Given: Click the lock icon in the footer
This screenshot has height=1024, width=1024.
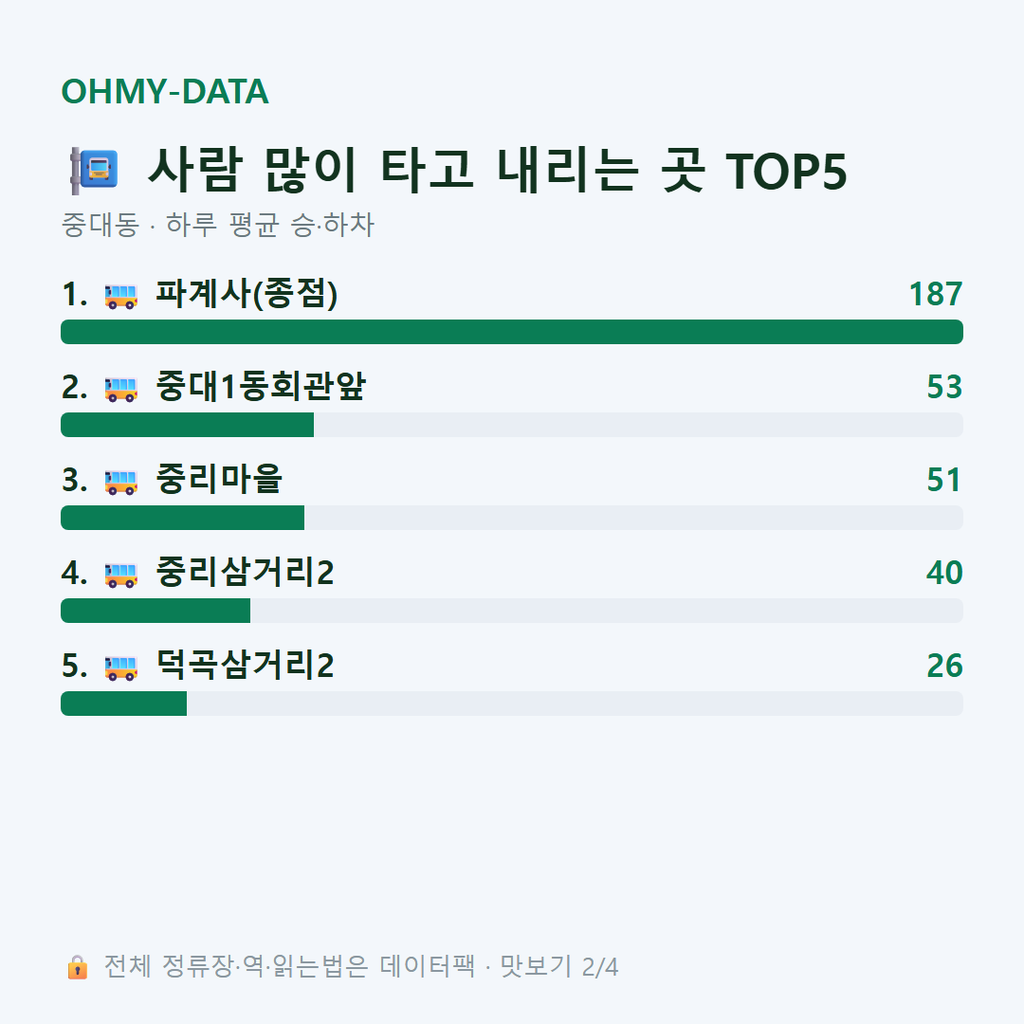Looking at the screenshot, I should click(x=77, y=967).
